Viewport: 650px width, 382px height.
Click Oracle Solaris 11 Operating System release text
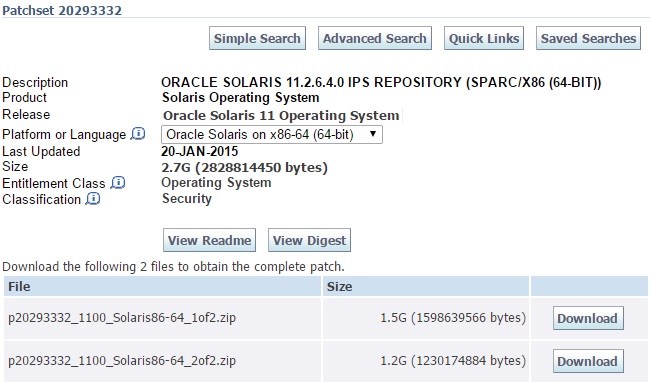click(x=281, y=115)
